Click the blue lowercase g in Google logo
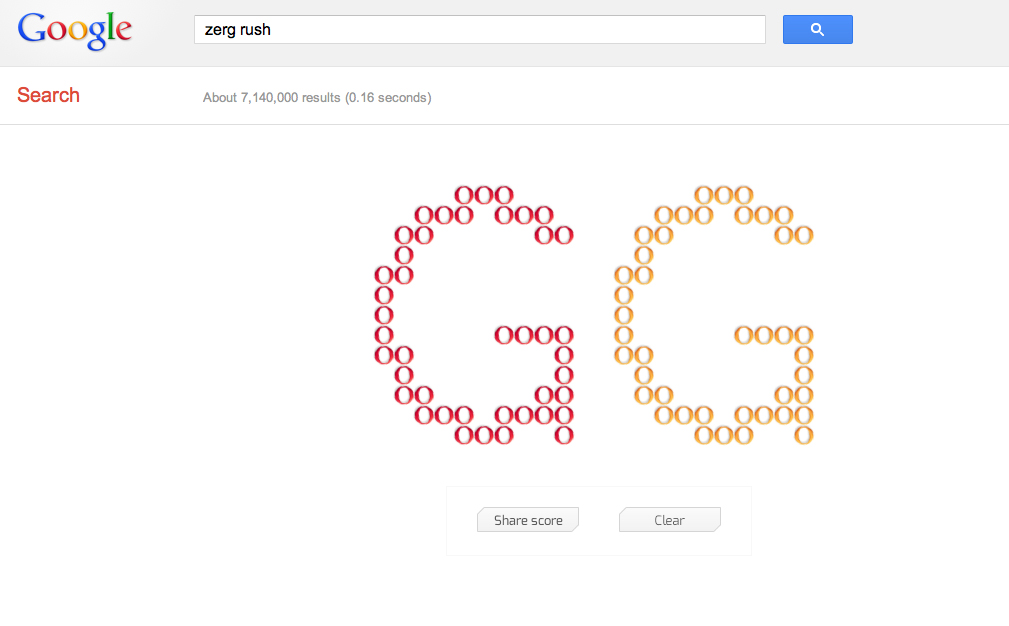The image size is (1009, 626). [97, 36]
